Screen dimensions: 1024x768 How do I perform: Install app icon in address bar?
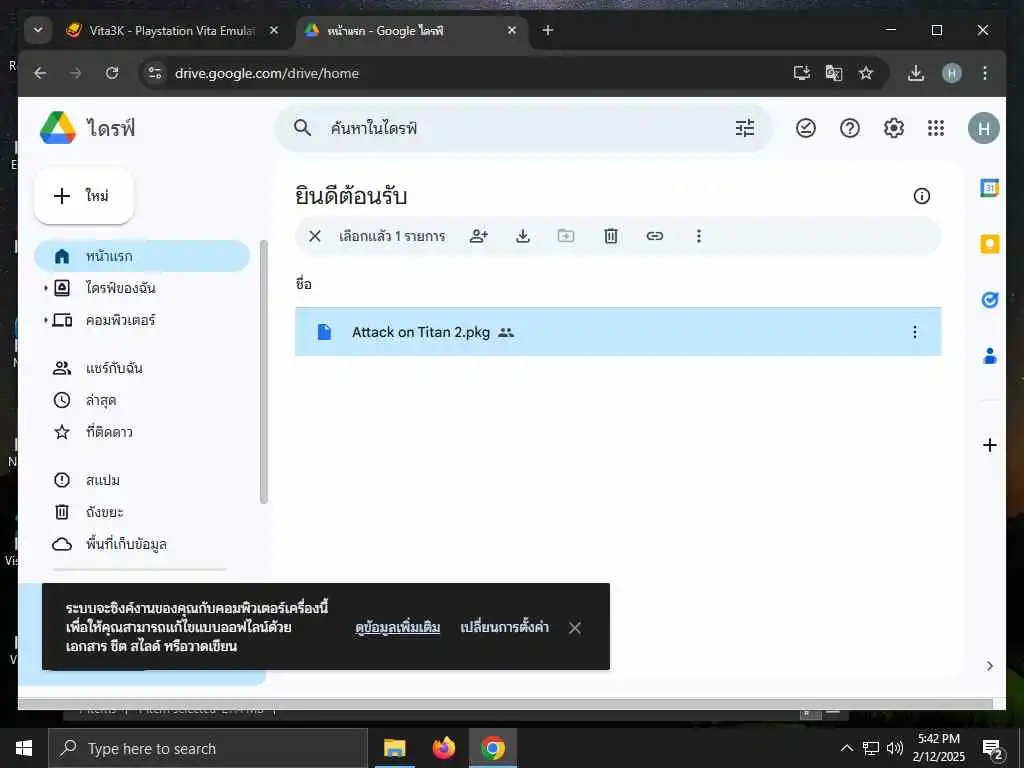pos(801,73)
